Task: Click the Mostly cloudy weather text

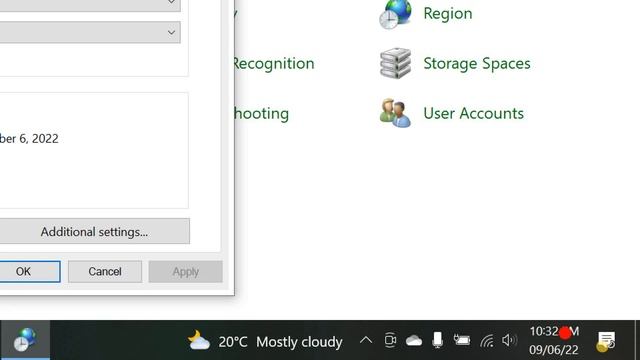Action: 299,342
